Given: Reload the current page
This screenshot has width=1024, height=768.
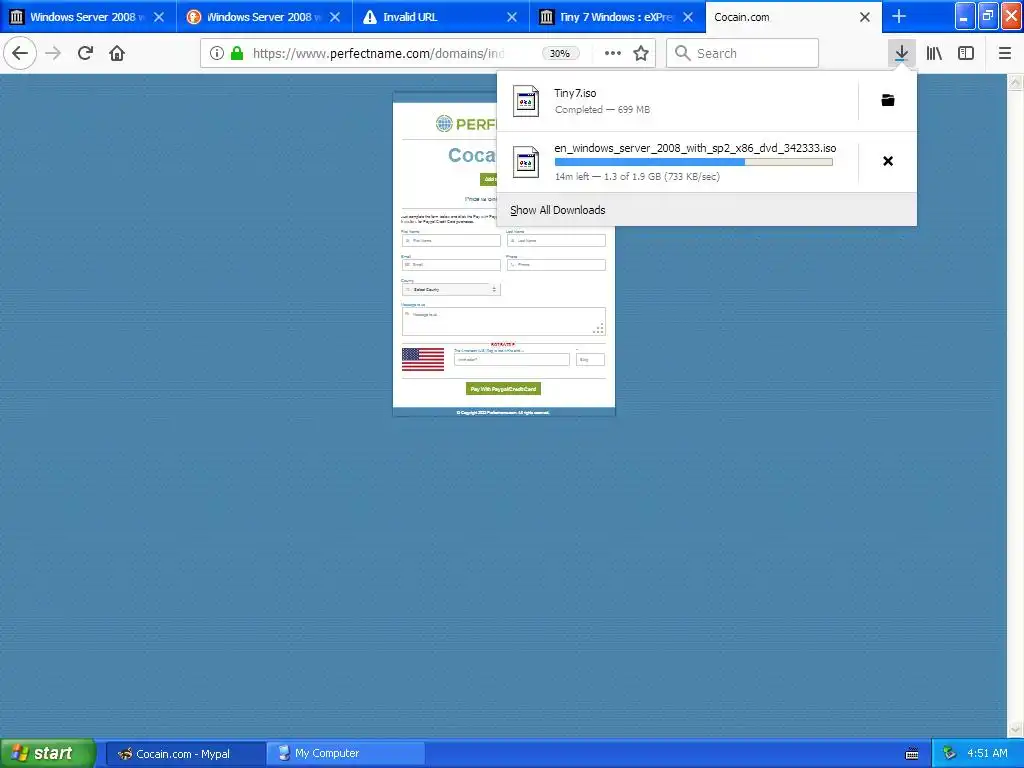Looking at the screenshot, I should coord(85,53).
